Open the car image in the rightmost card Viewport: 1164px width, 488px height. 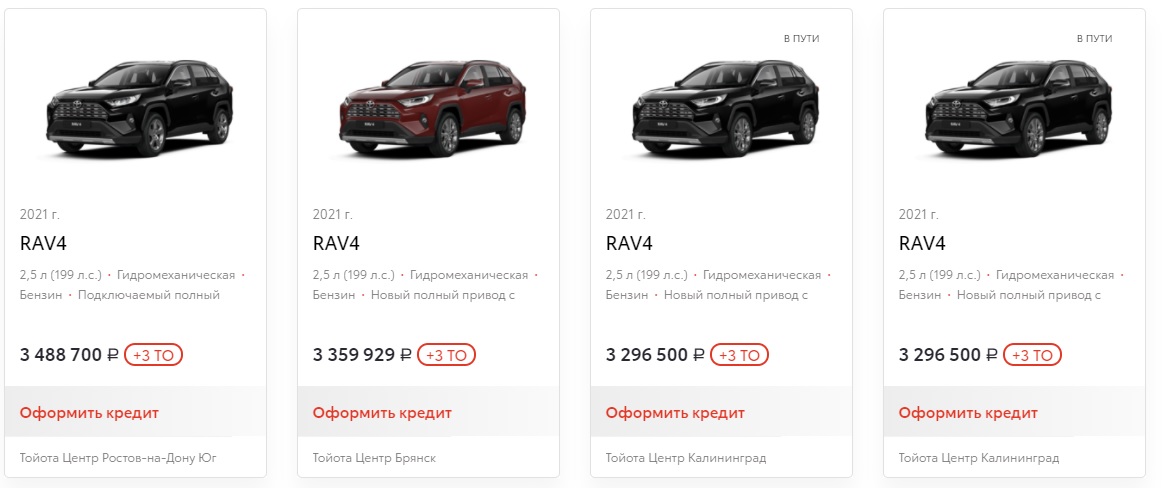1018,108
